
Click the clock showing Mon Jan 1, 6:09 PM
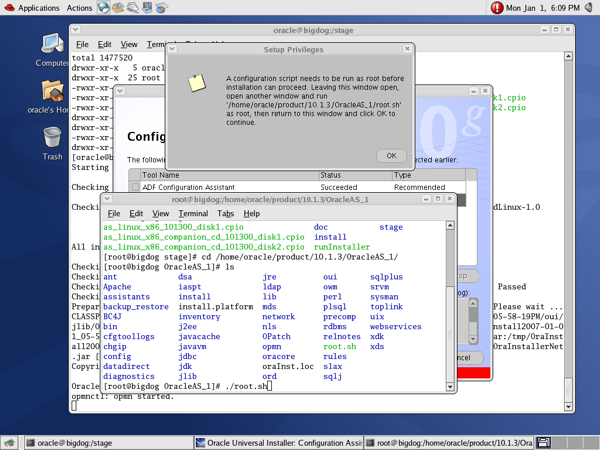543,8
